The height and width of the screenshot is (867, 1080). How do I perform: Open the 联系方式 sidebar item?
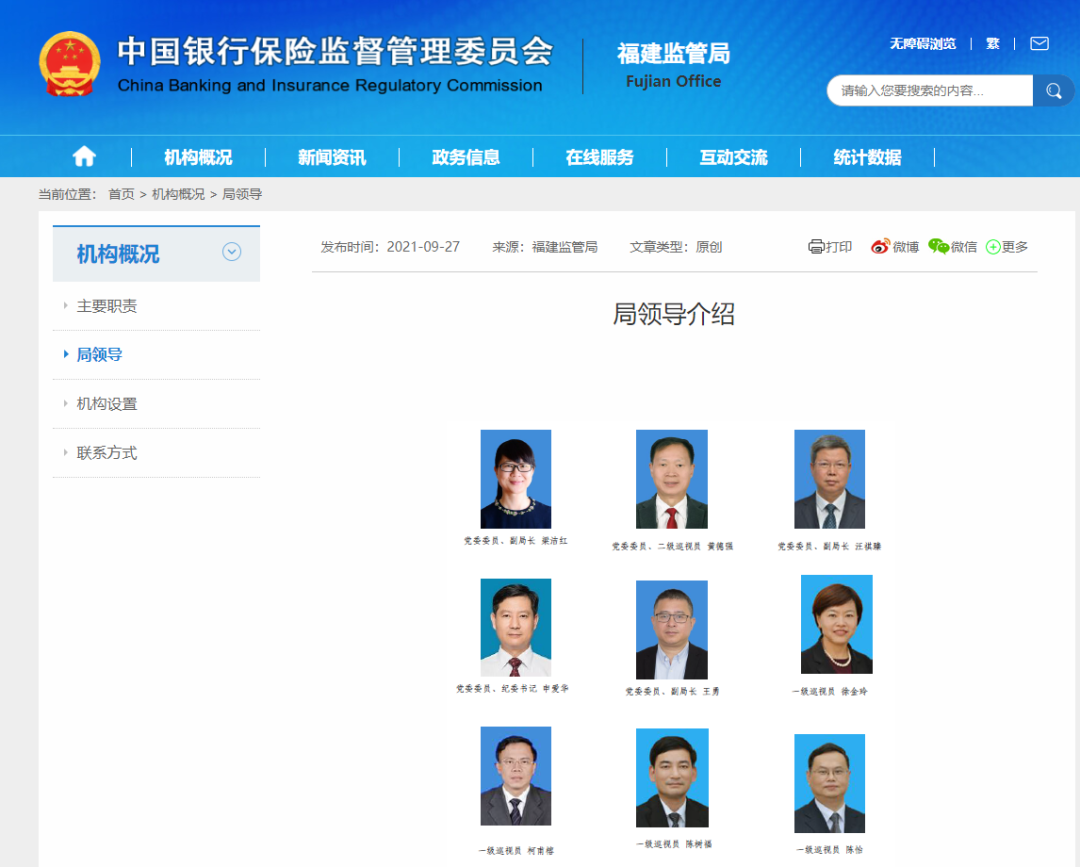pyautogui.click(x=107, y=453)
